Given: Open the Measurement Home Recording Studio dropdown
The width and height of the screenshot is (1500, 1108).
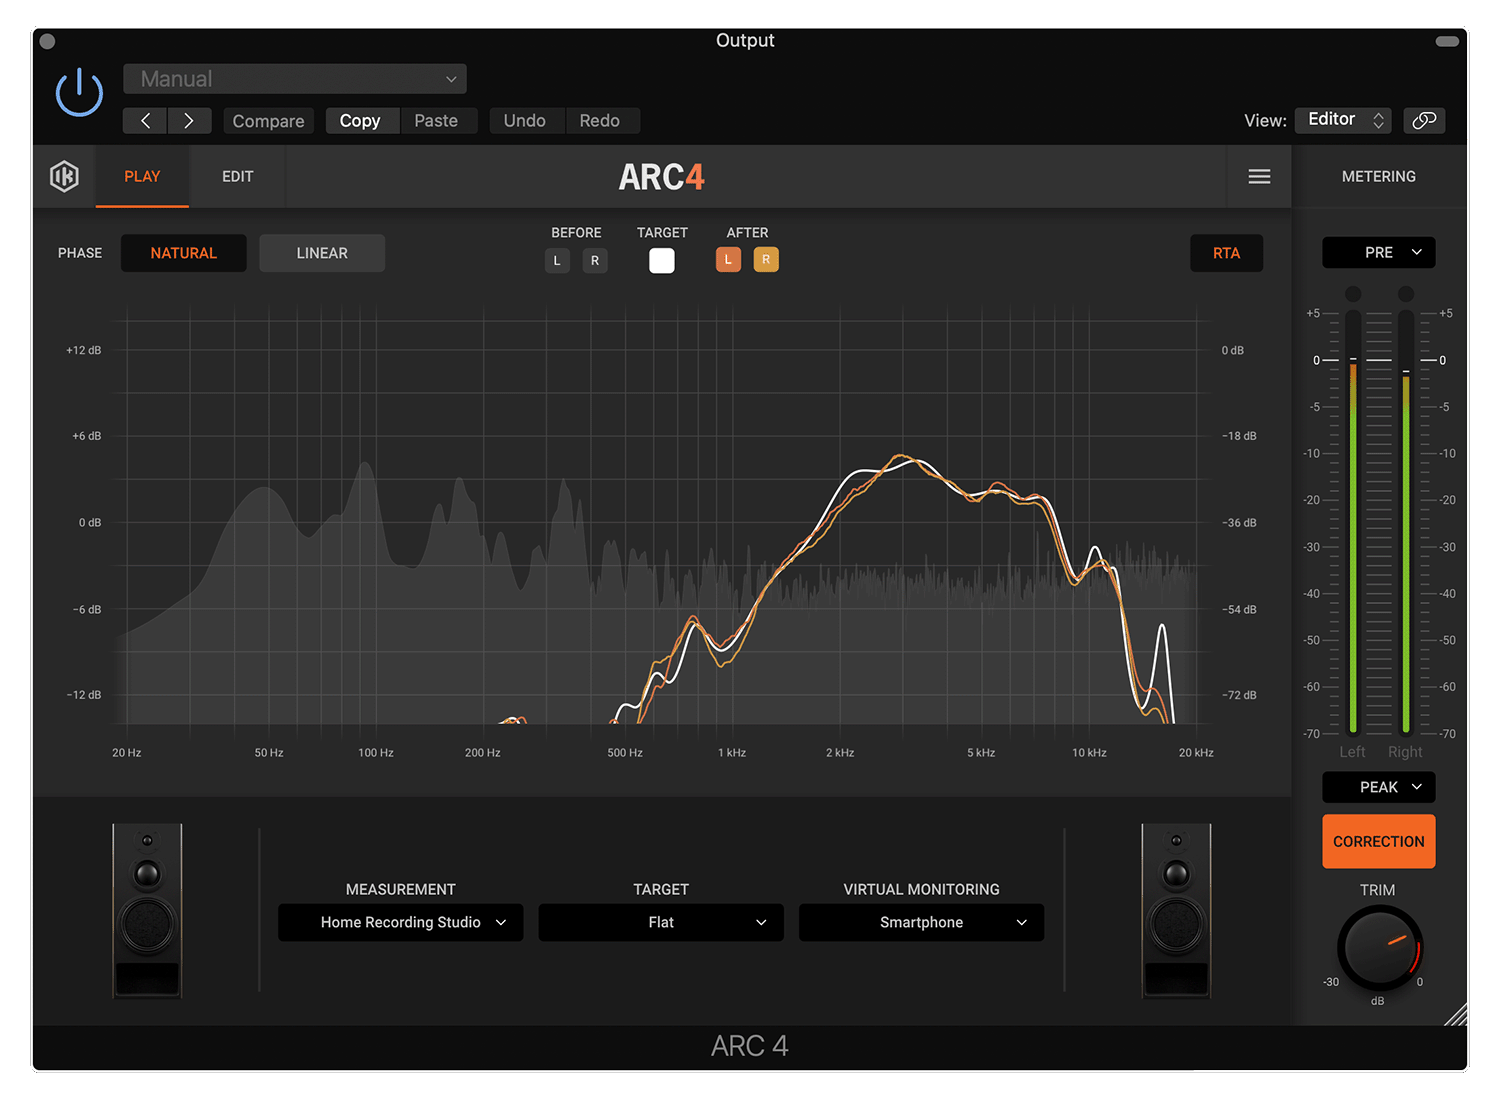Looking at the screenshot, I should pos(401,922).
